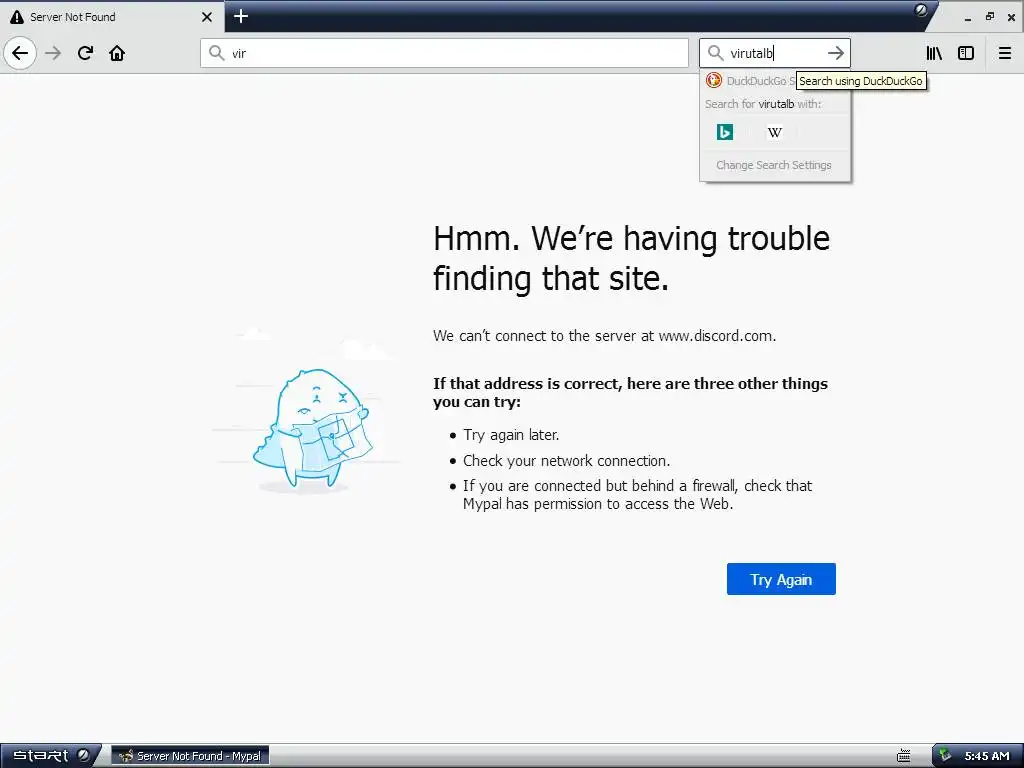The width and height of the screenshot is (1024, 768).
Task: Open a new tab with plus button
Action: [x=241, y=16]
